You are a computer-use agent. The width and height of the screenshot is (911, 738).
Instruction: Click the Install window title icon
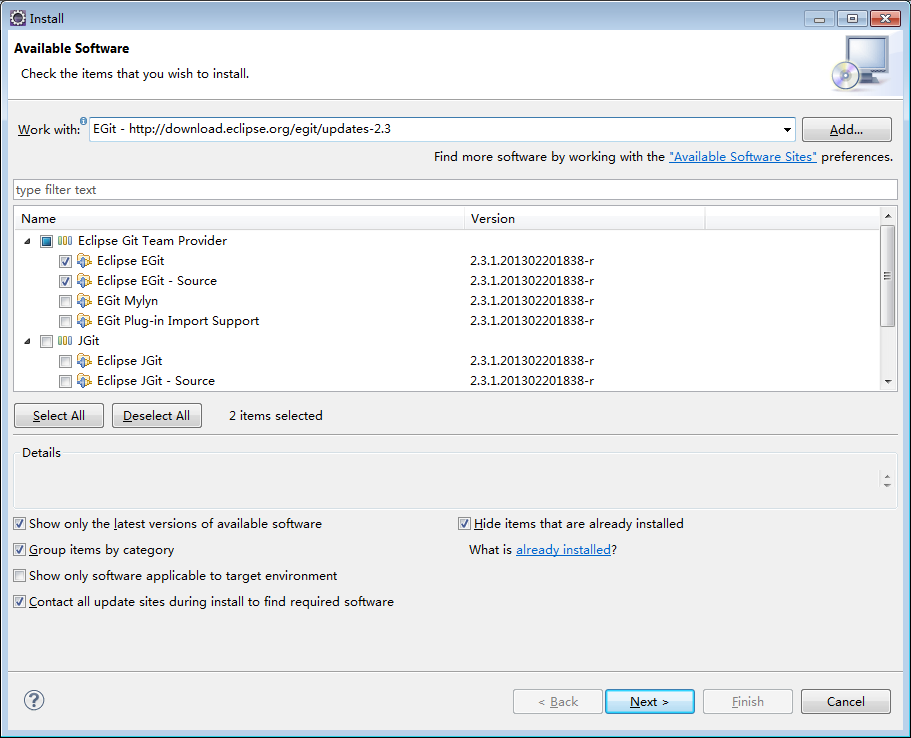(x=18, y=18)
